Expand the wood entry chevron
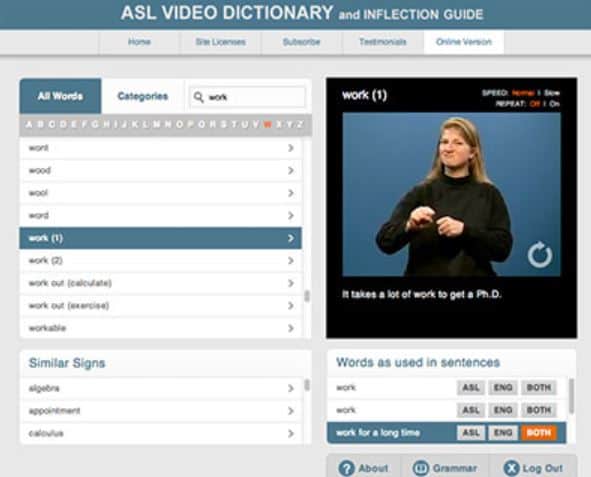The image size is (591, 477). pyautogui.click(x=291, y=171)
